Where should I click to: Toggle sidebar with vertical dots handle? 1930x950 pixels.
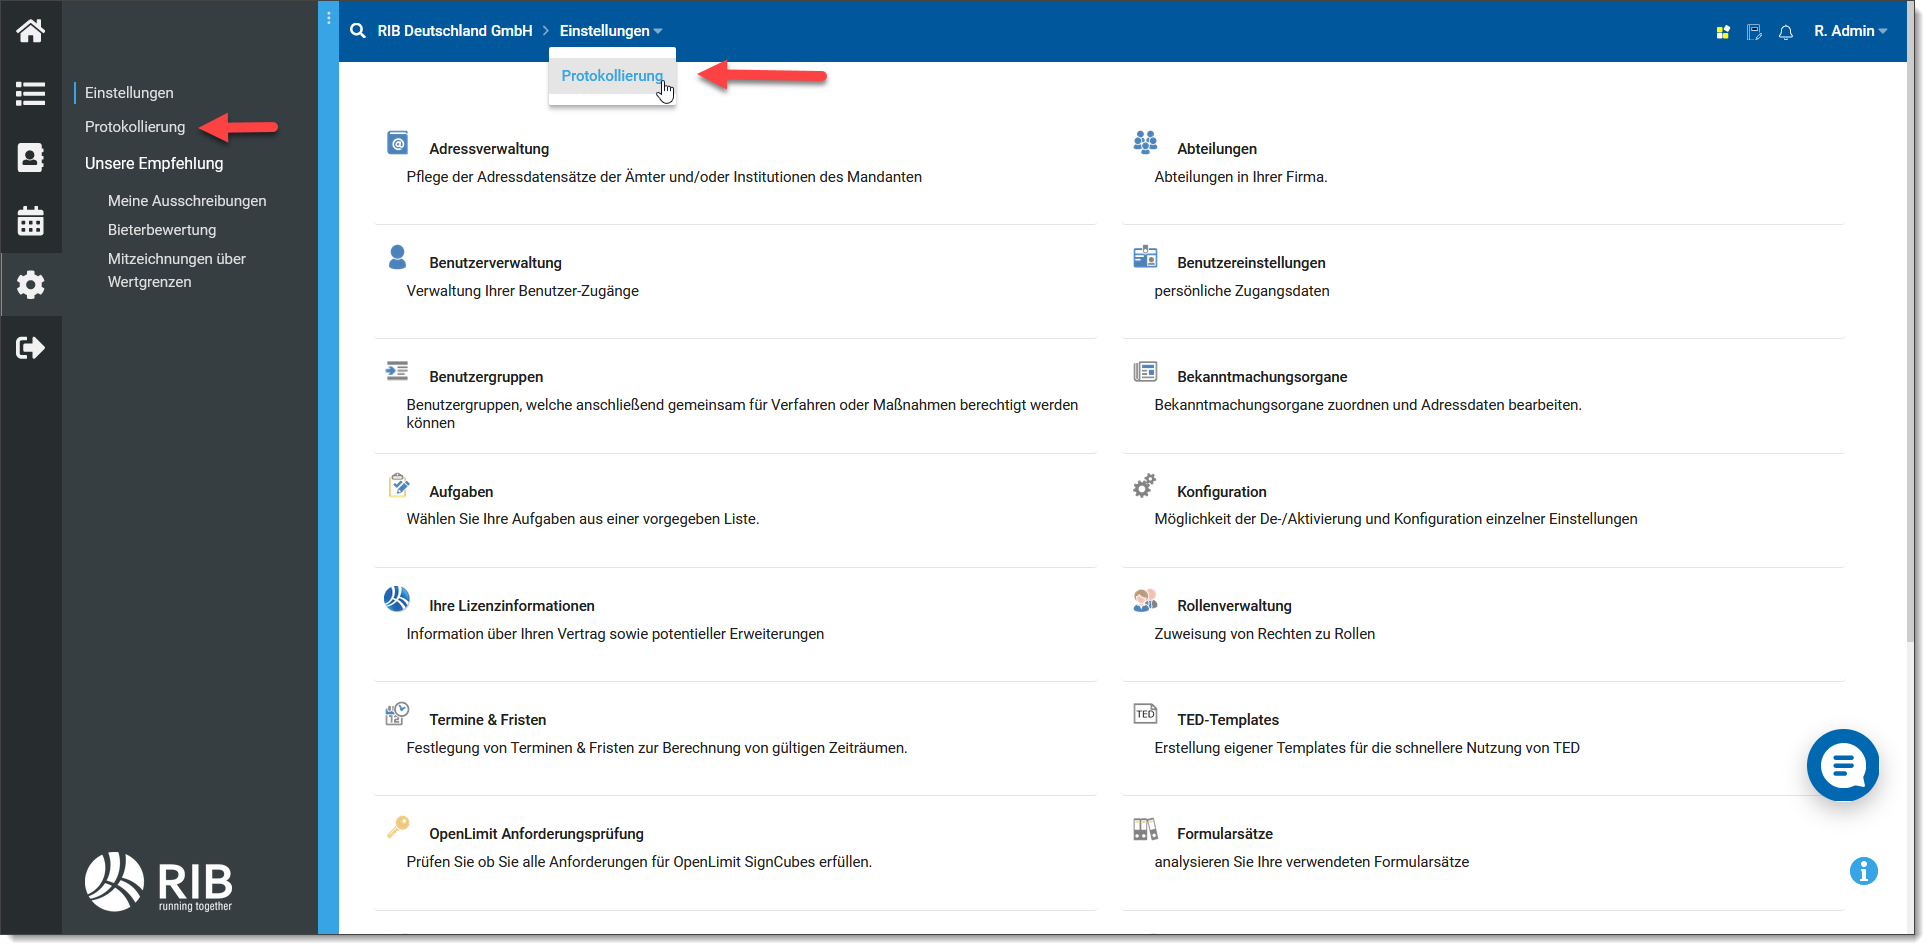(328, 18)
